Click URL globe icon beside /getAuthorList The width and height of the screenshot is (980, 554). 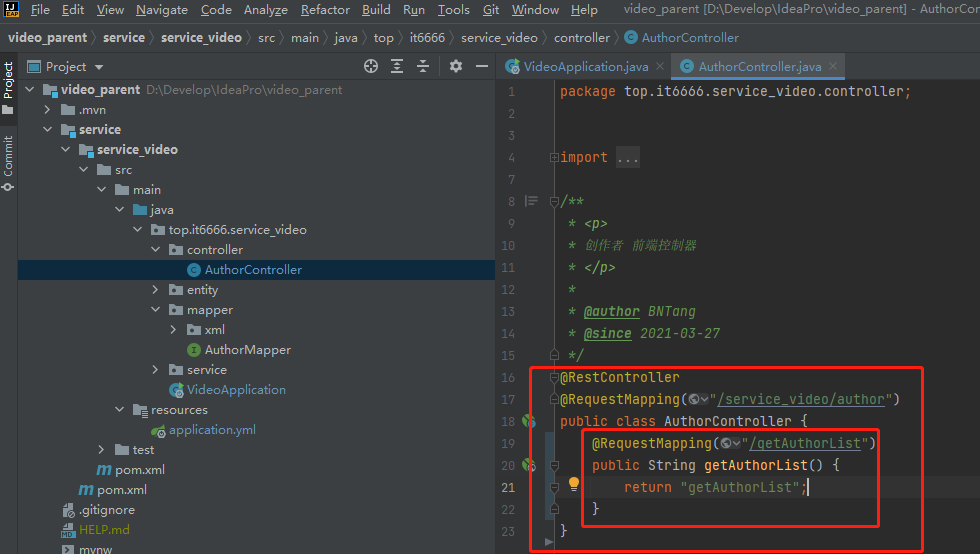pos(730,443)
